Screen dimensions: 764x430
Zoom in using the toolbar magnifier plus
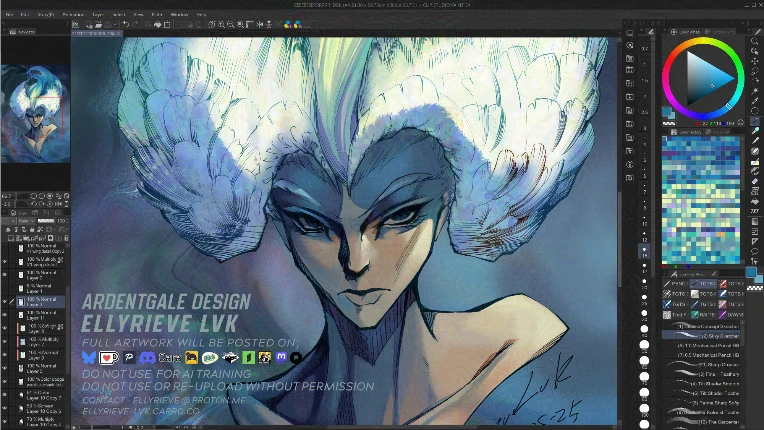[x=221, y=24]
